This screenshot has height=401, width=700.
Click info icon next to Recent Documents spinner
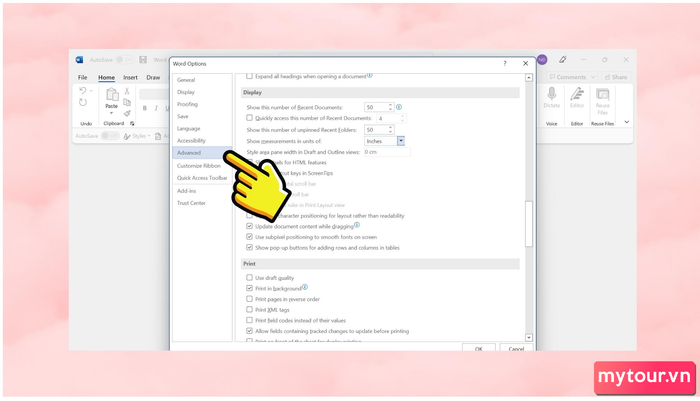pos(399,107)
